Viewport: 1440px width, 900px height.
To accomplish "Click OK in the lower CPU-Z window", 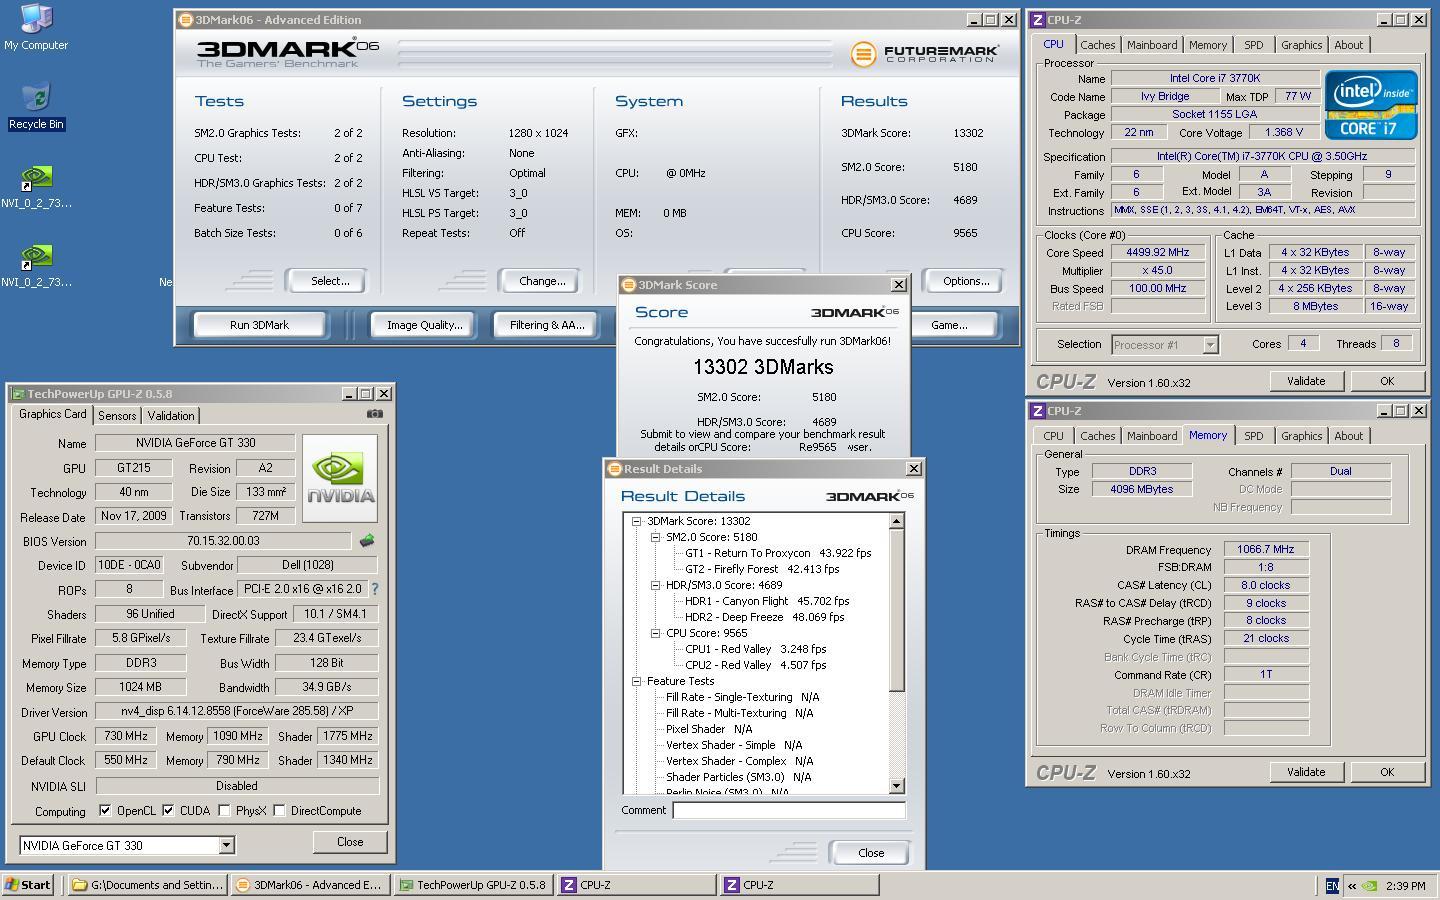I will click(x=1387, y=772).
